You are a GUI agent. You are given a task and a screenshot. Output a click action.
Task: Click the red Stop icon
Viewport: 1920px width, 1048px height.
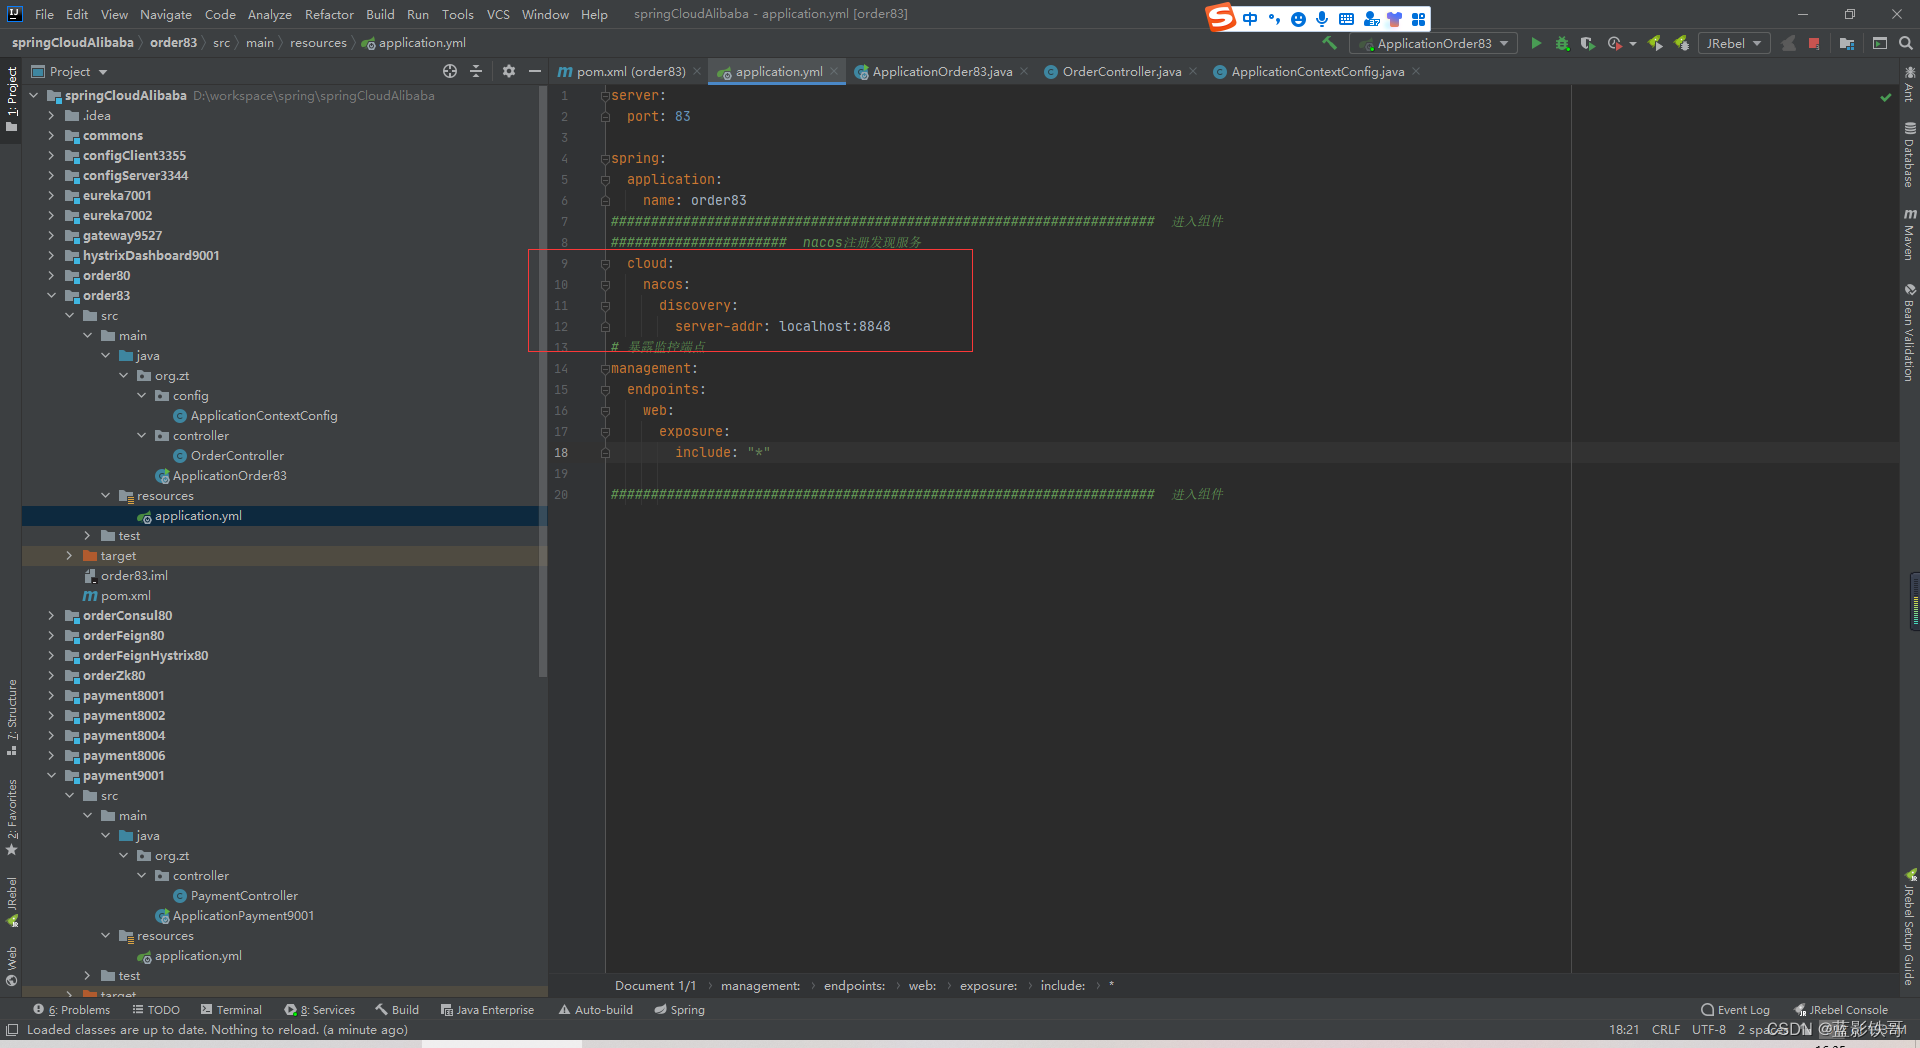click(x=1814, y=43)
